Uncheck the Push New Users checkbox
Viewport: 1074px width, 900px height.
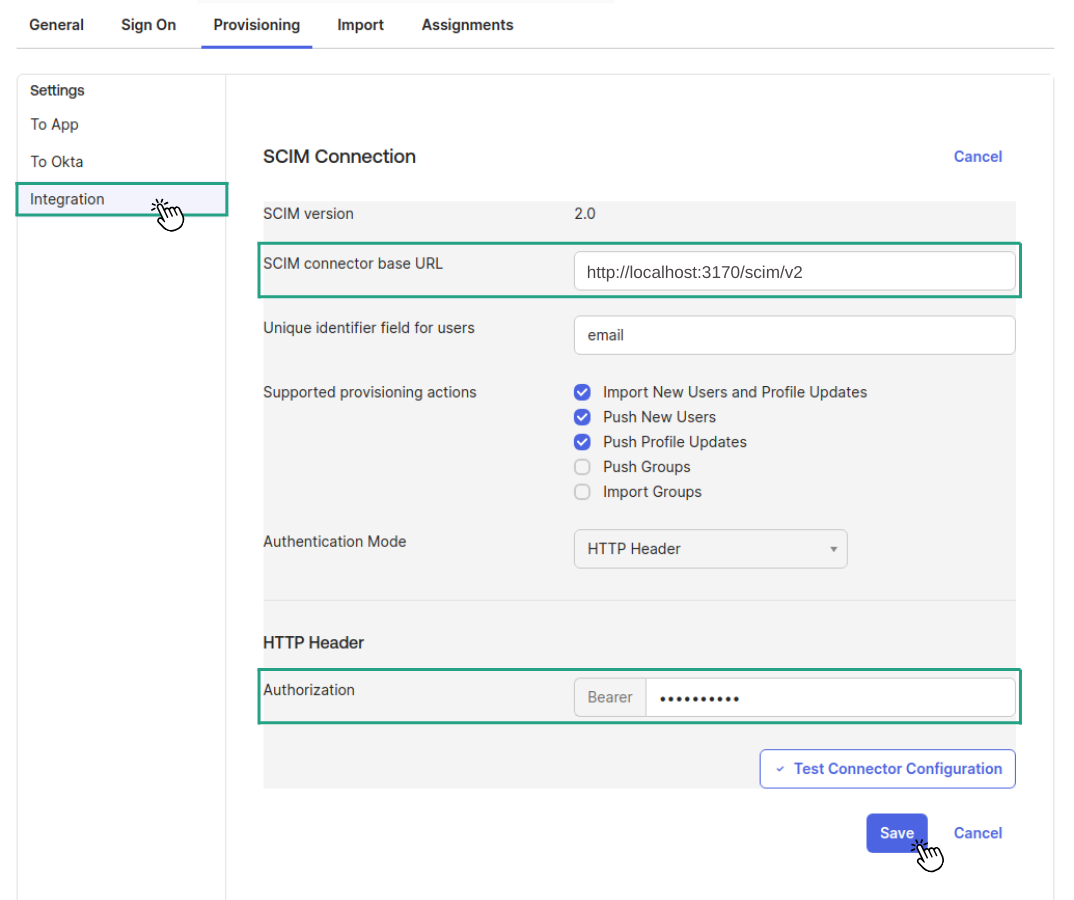(x=582, y=417)
